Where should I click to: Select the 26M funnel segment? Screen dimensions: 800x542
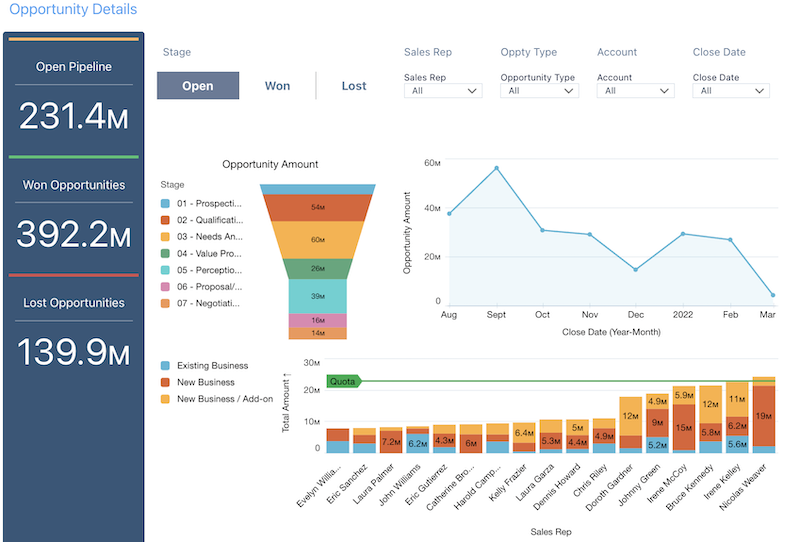coord(317,268)
